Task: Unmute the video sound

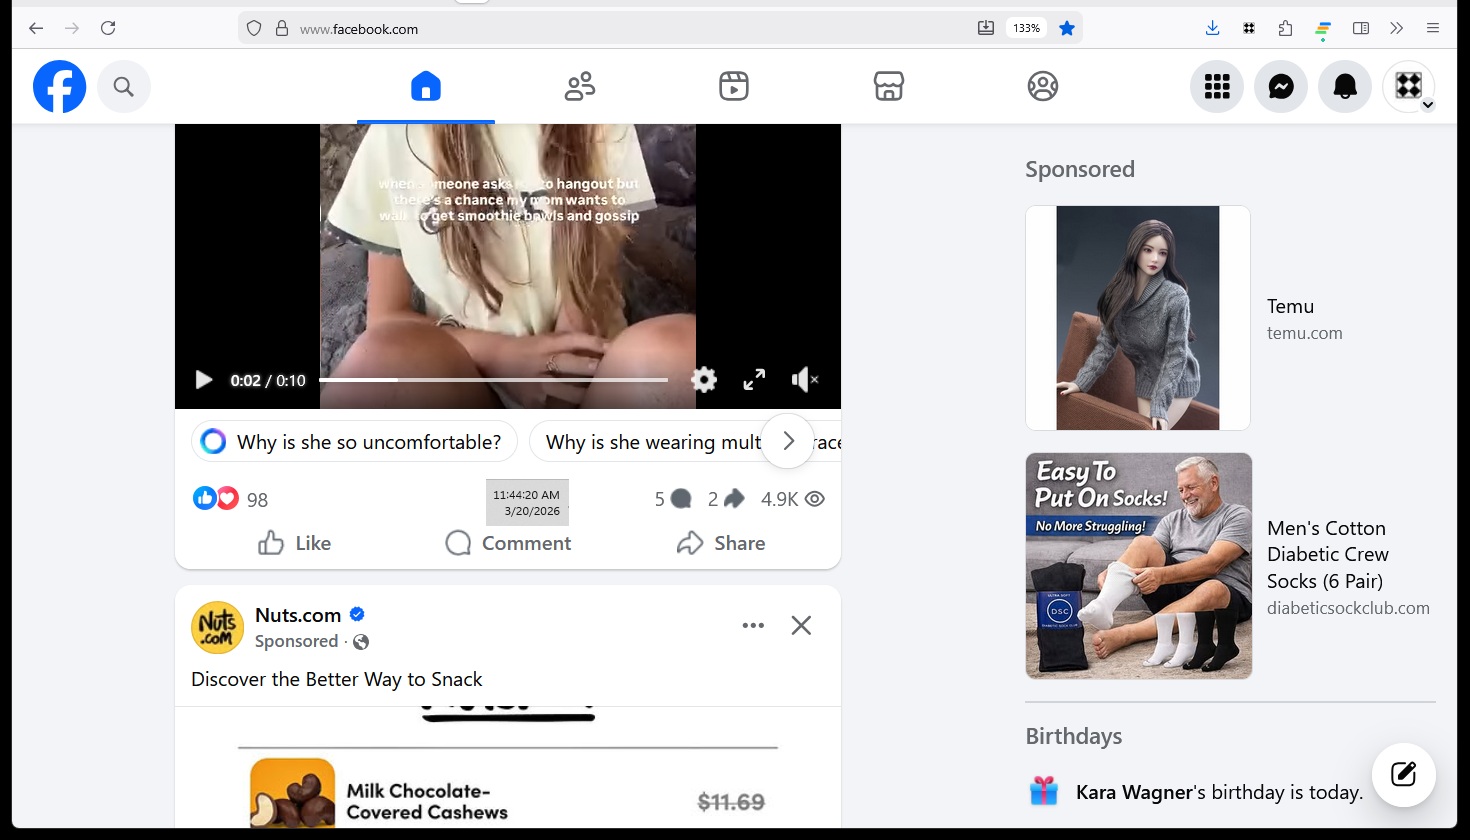Action: [804, 380]
